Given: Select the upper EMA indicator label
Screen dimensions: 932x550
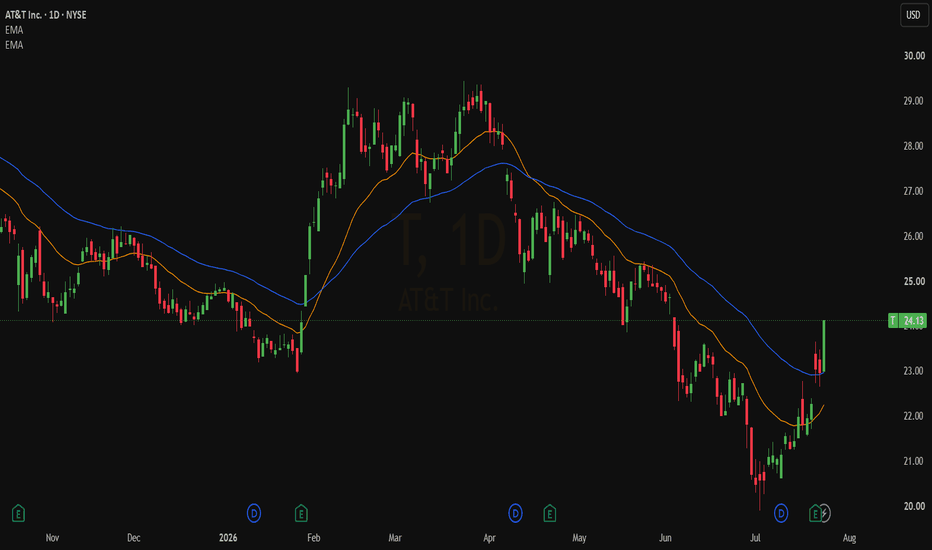Looking at the screenshot, I should click(14, 30).
